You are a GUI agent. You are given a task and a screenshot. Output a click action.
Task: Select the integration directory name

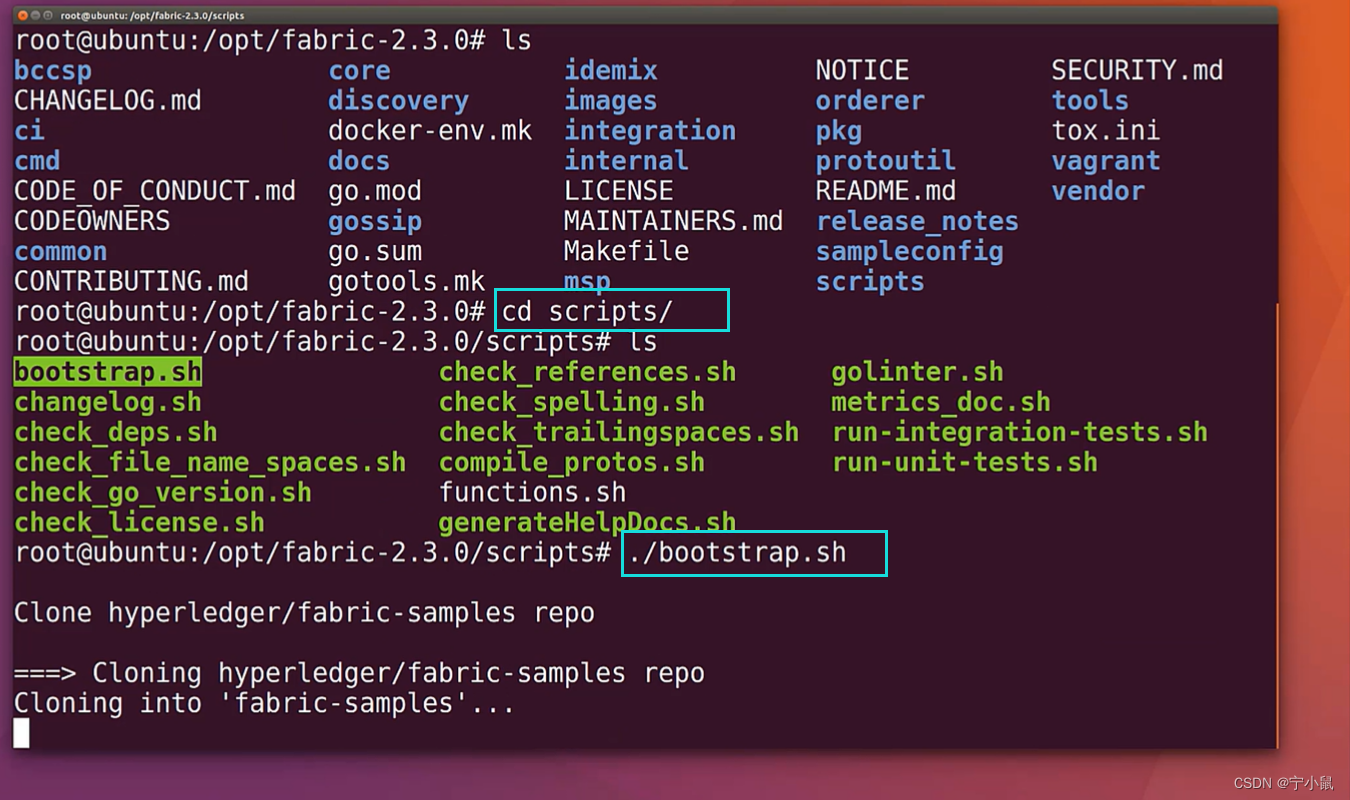pos(650,132)
